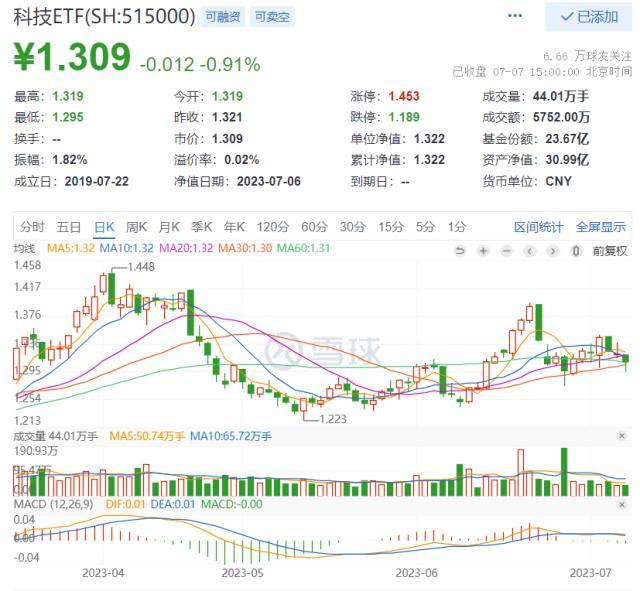Image resolution: width=640 pixels, height=591 pixels.
Task: Click the MA10:1.32 legend entry
Action: [127, 248]
